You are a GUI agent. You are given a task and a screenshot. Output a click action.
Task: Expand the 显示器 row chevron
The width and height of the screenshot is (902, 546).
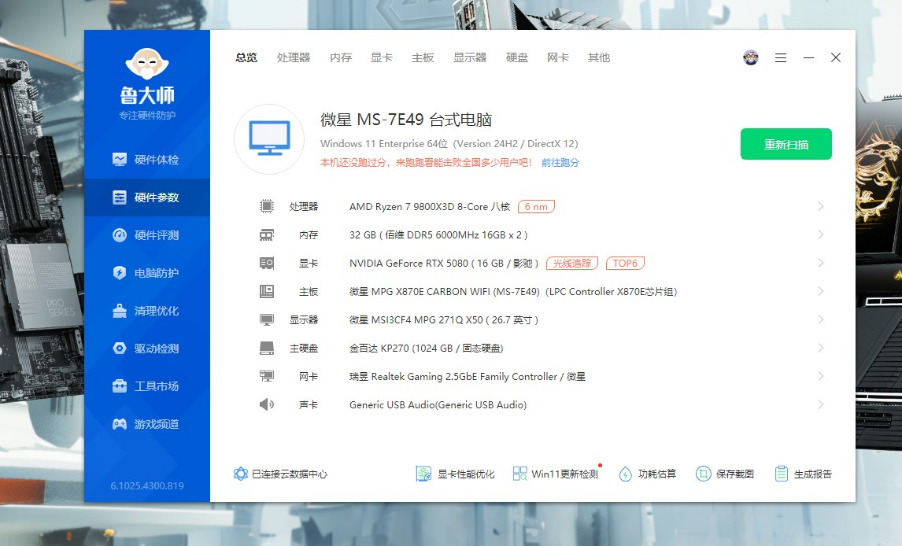pos(820,320)
